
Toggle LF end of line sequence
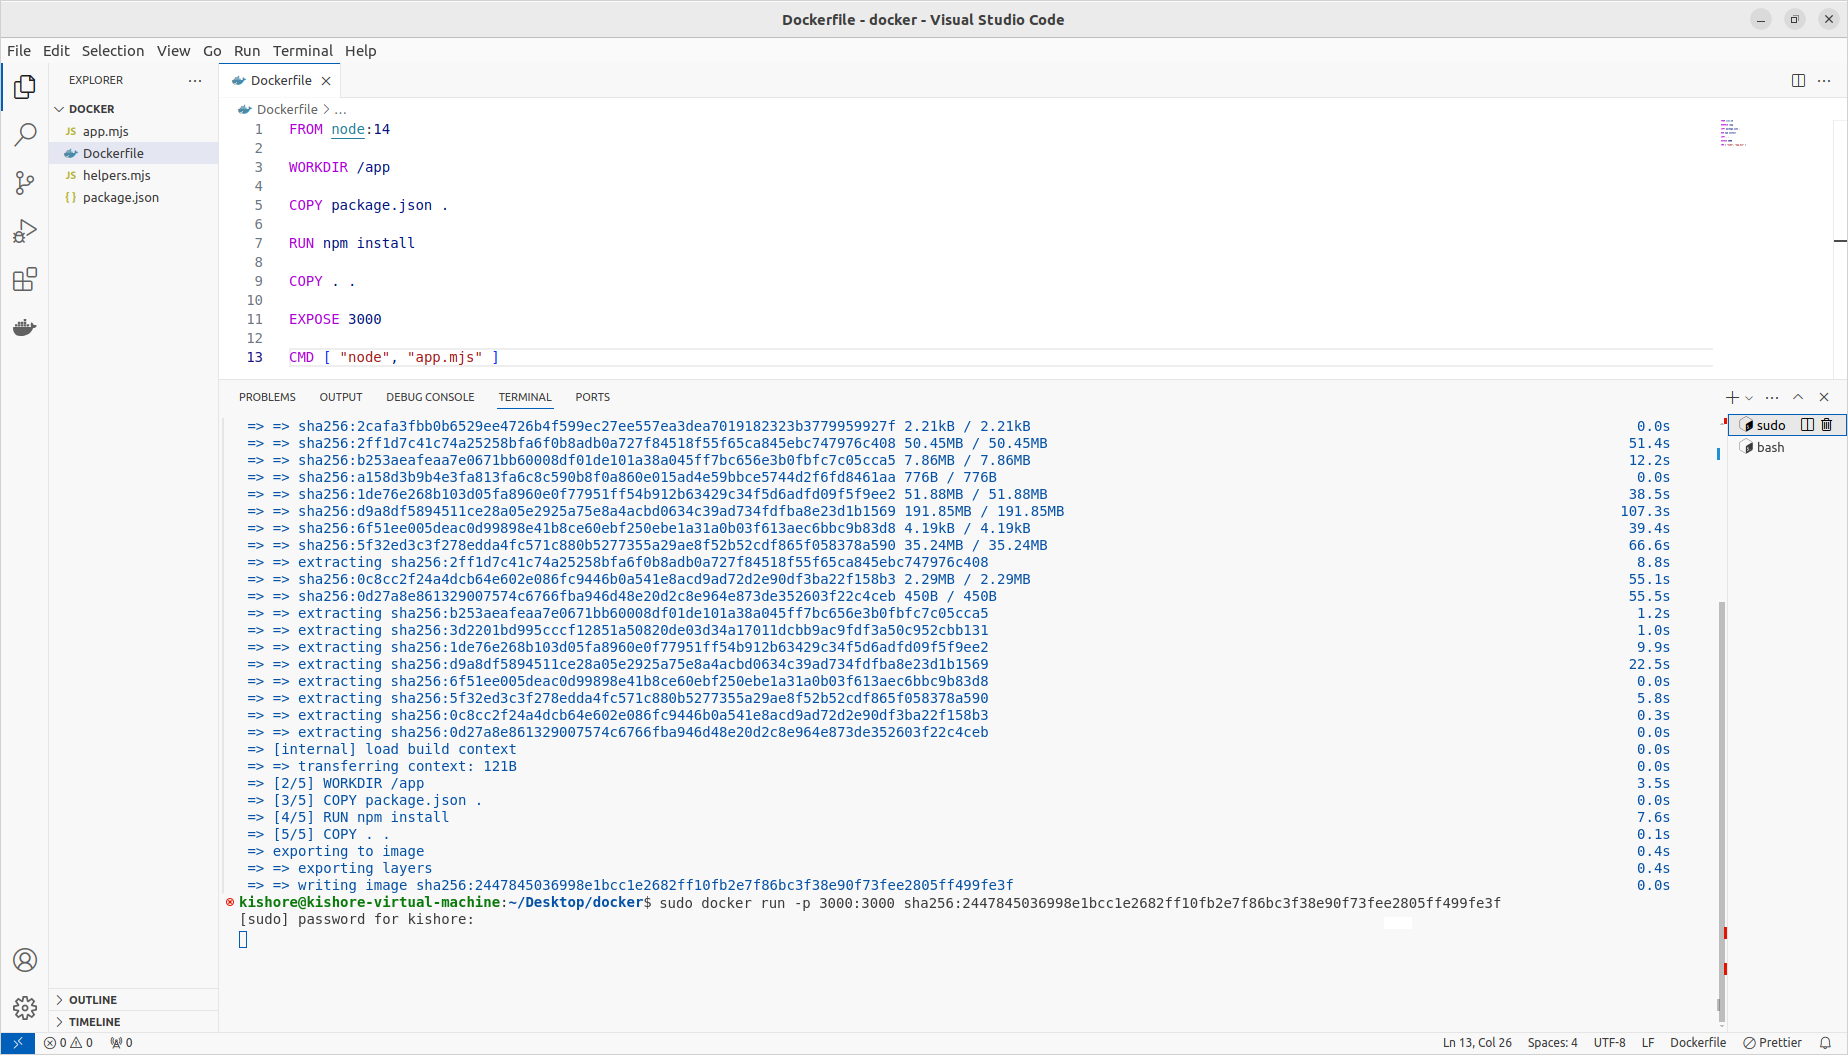coord(1648,1042)
